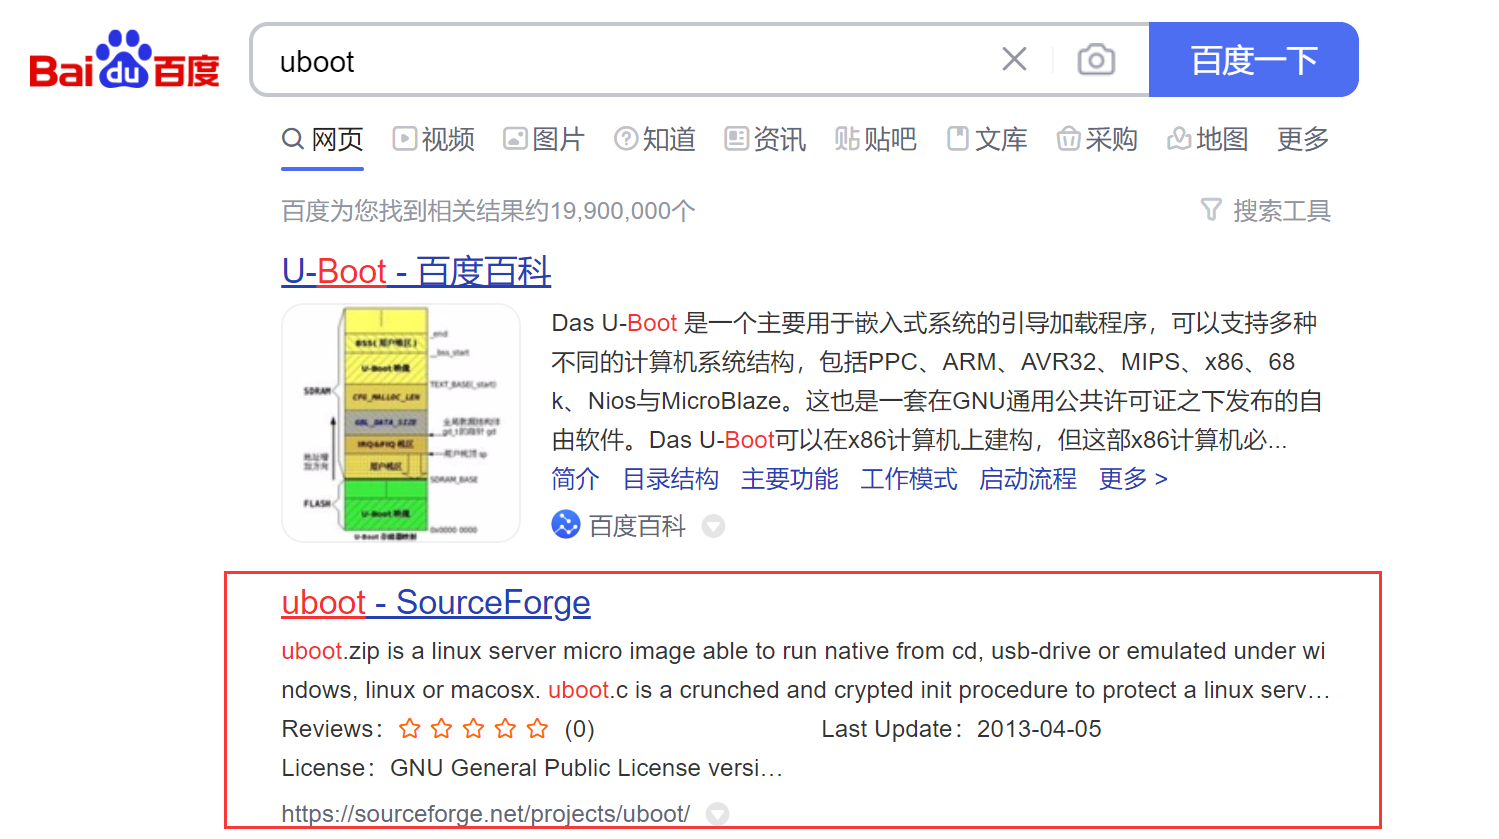This screenshot has width=1499, height=839.
Task: Jump to the 启动流程 section link
Action: (x=1027, y=479)
